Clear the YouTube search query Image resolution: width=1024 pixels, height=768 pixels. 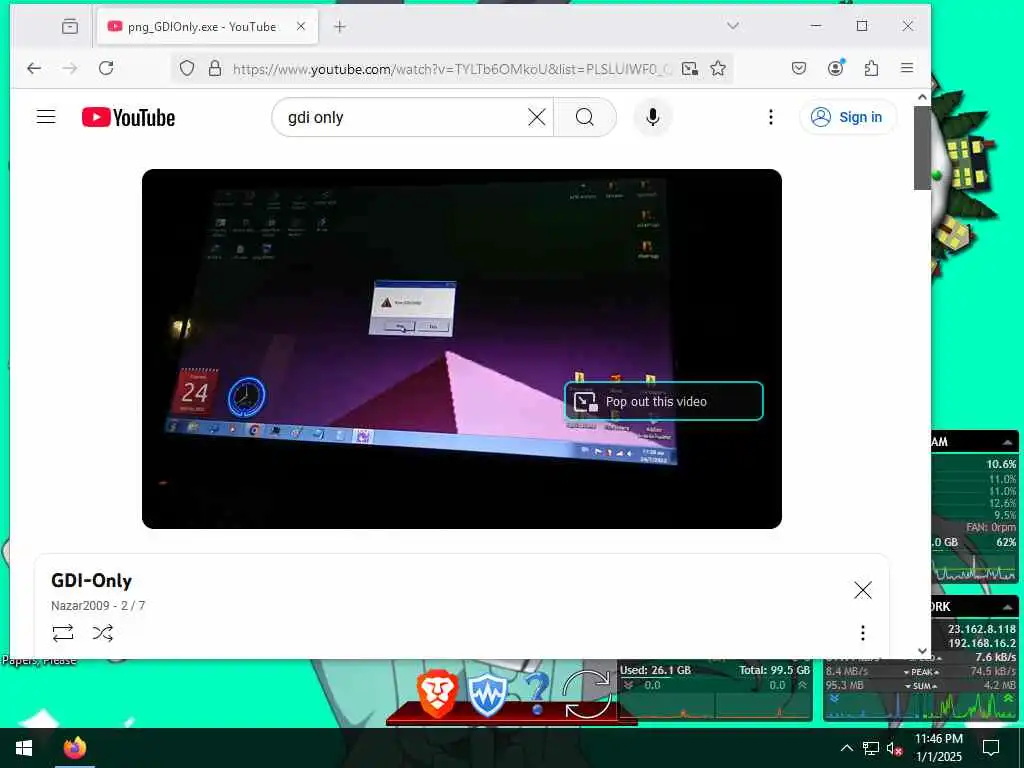click(537, 118)
